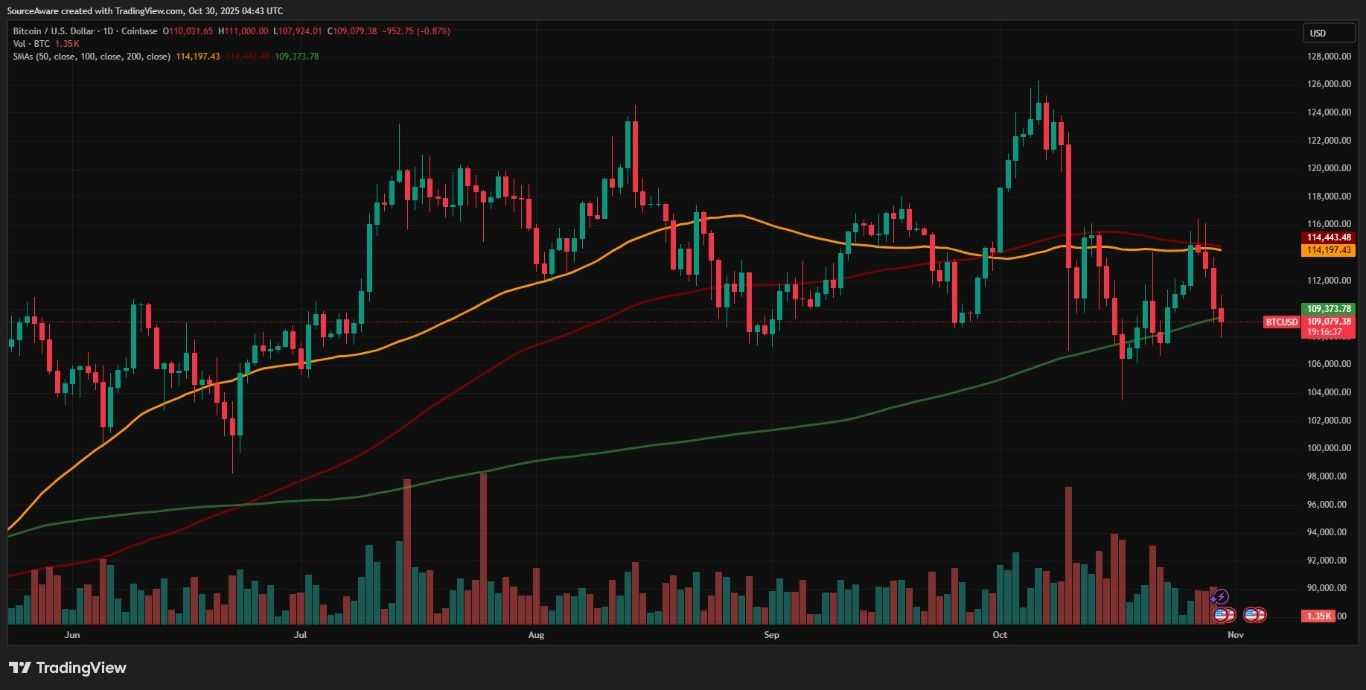Click the orange 114,197.43 price axis tag
Viewport: 1366px width, 690px height.
[1330, 251]
